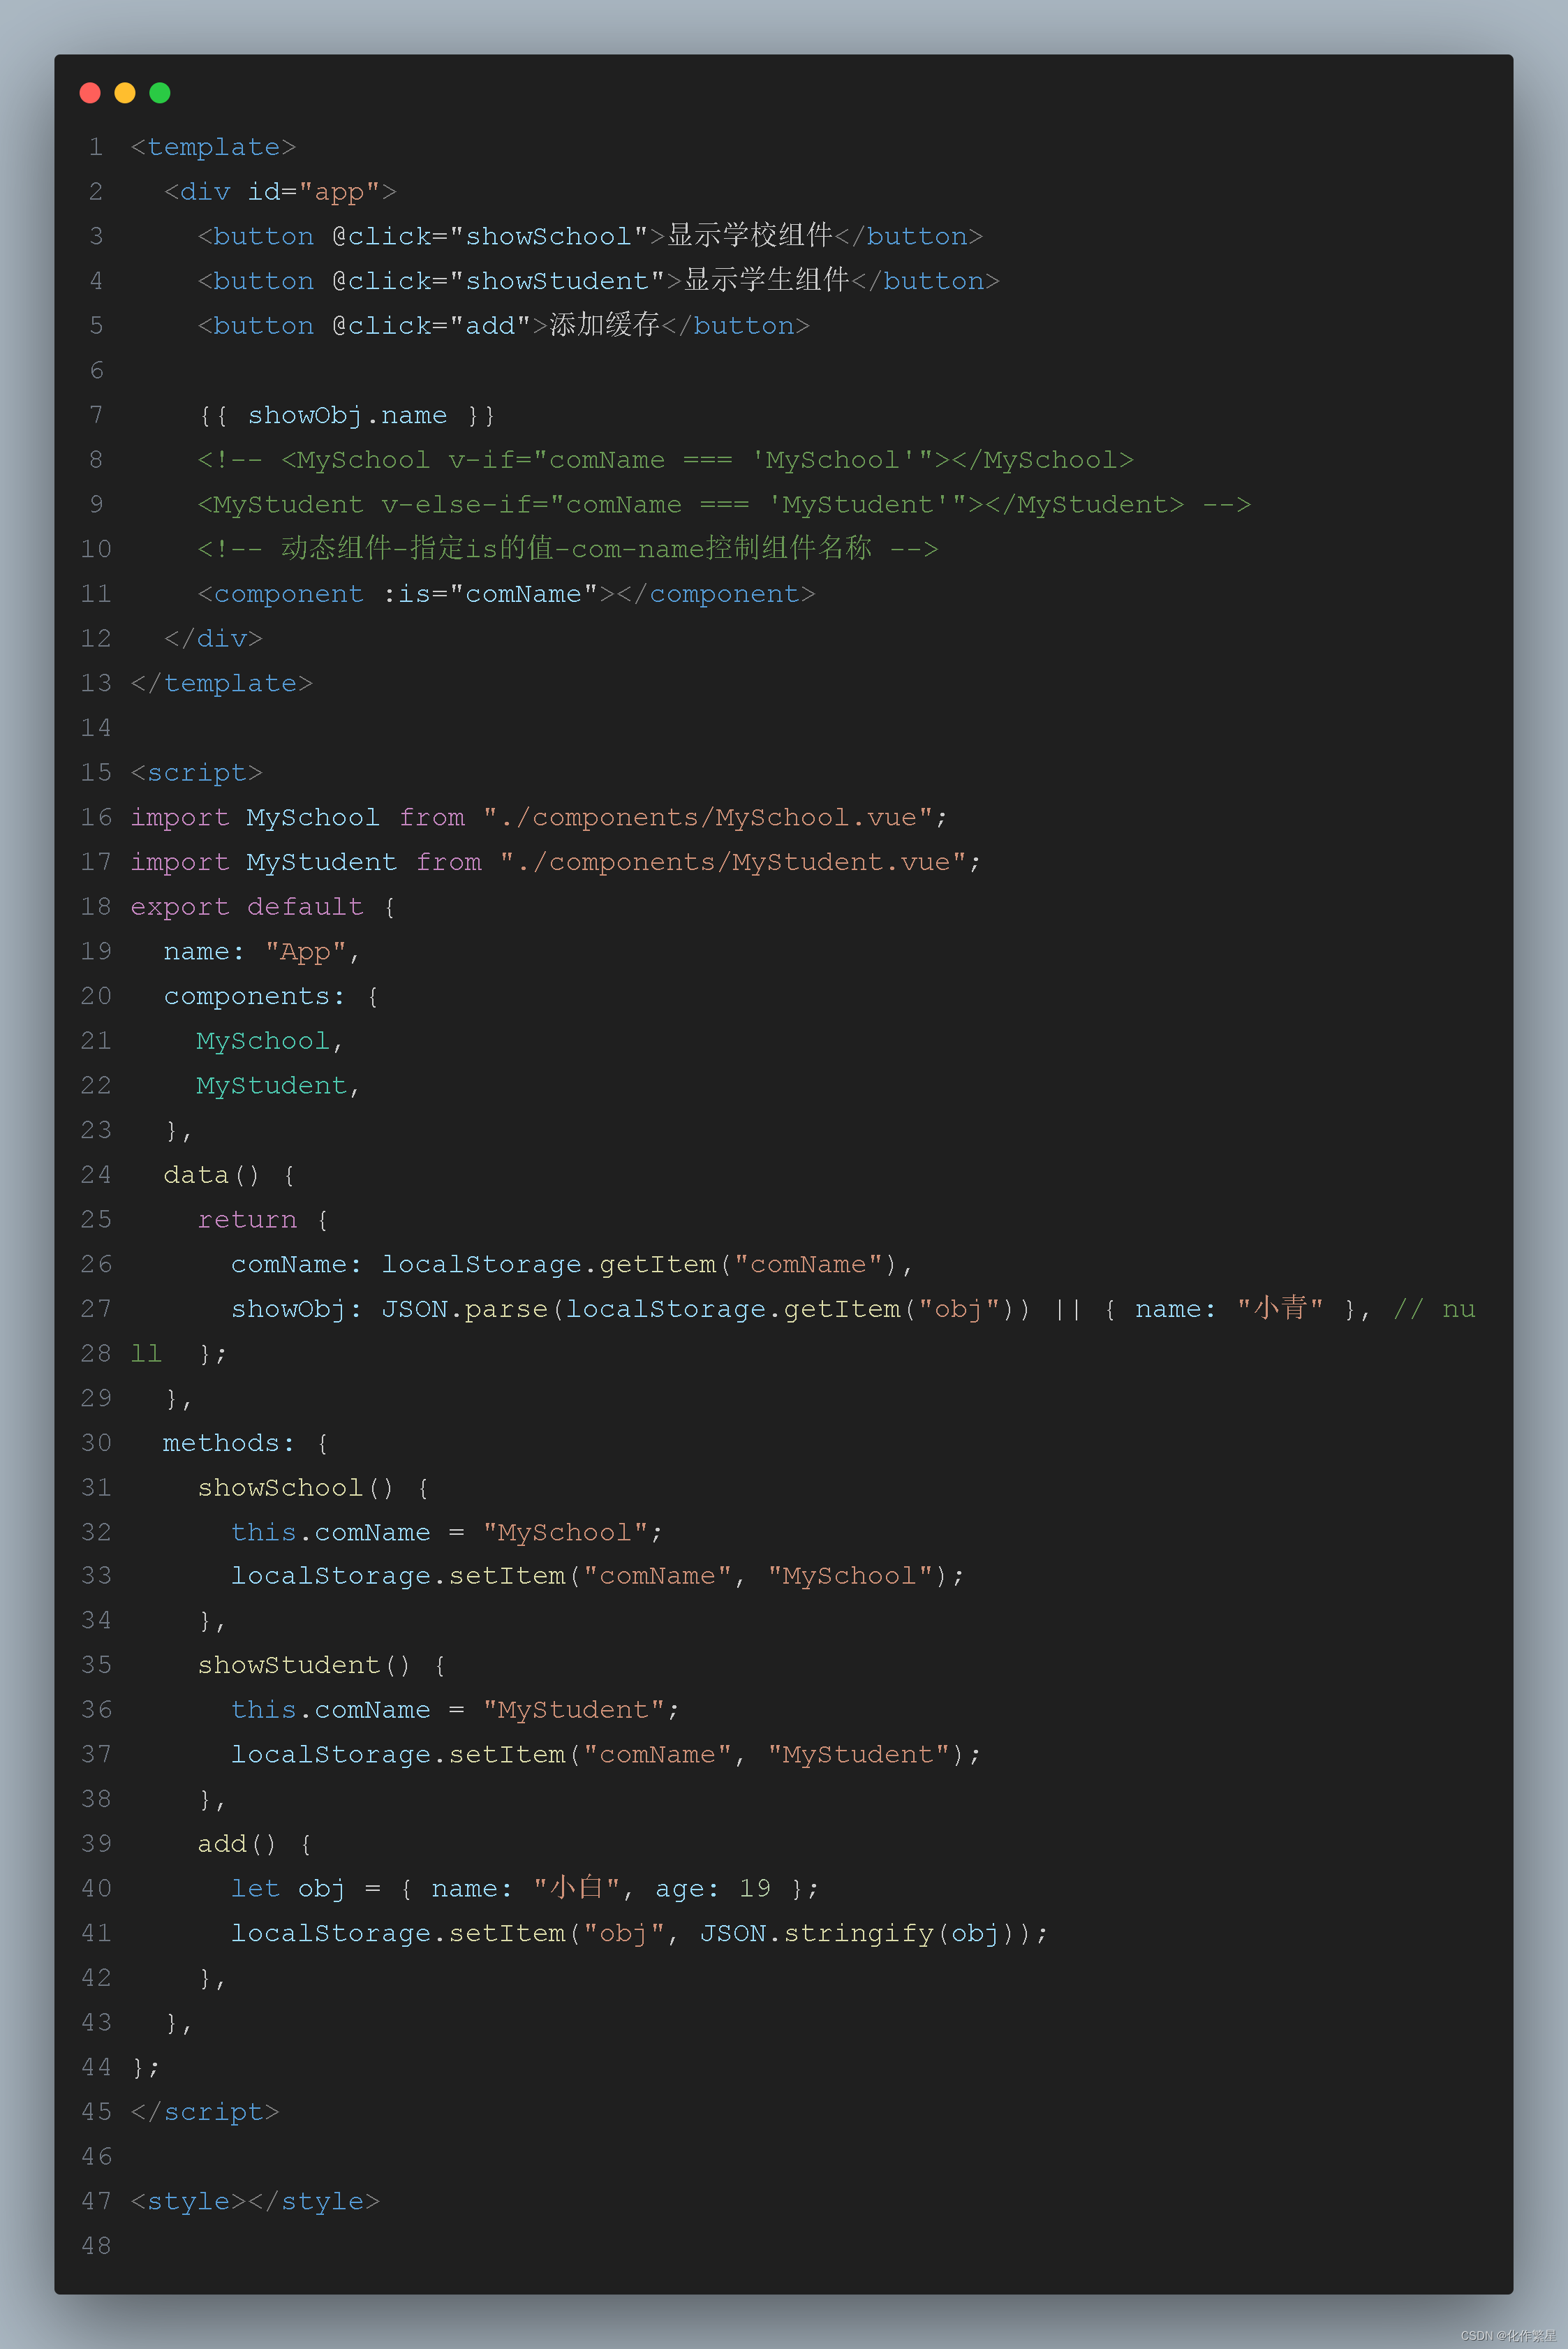Click the name: "App" line
The image size is (1568, 2349).
(x=261, y=952)
